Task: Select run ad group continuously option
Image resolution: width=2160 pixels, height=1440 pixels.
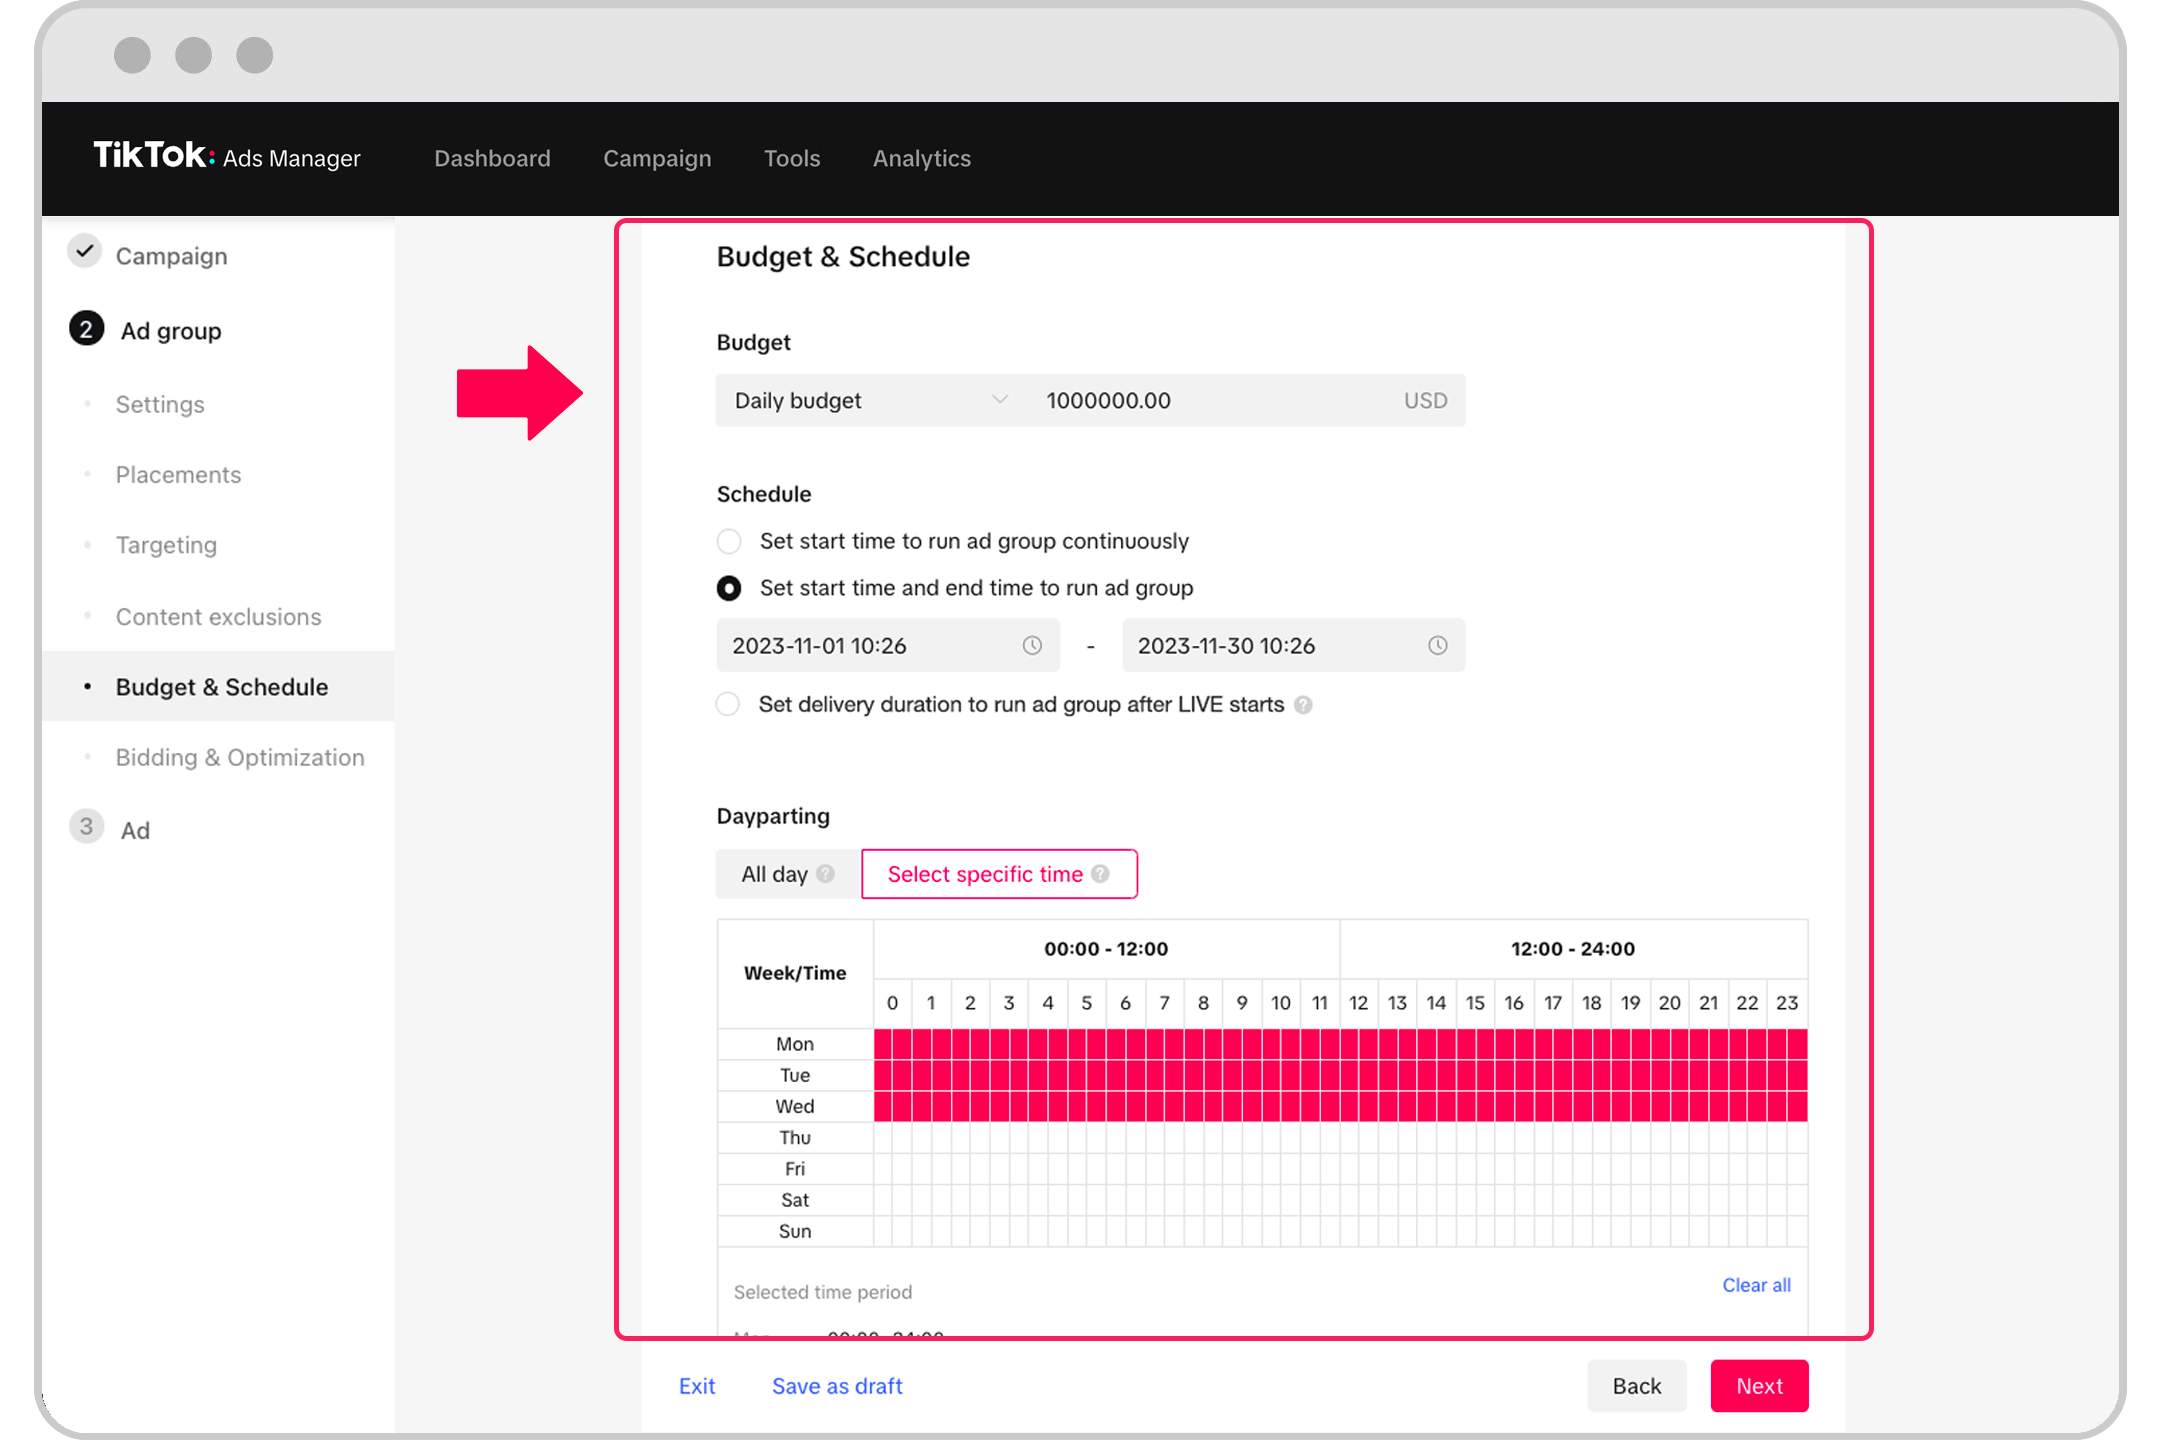Action: [x=729, y=542]
